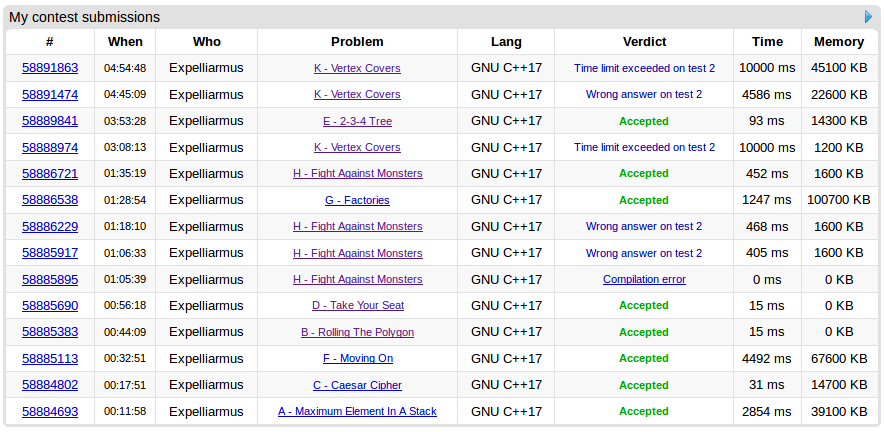The image size is (885, 432).
Task: Go to problem D - Take Your Seat
Action: [x=357, y=305]
